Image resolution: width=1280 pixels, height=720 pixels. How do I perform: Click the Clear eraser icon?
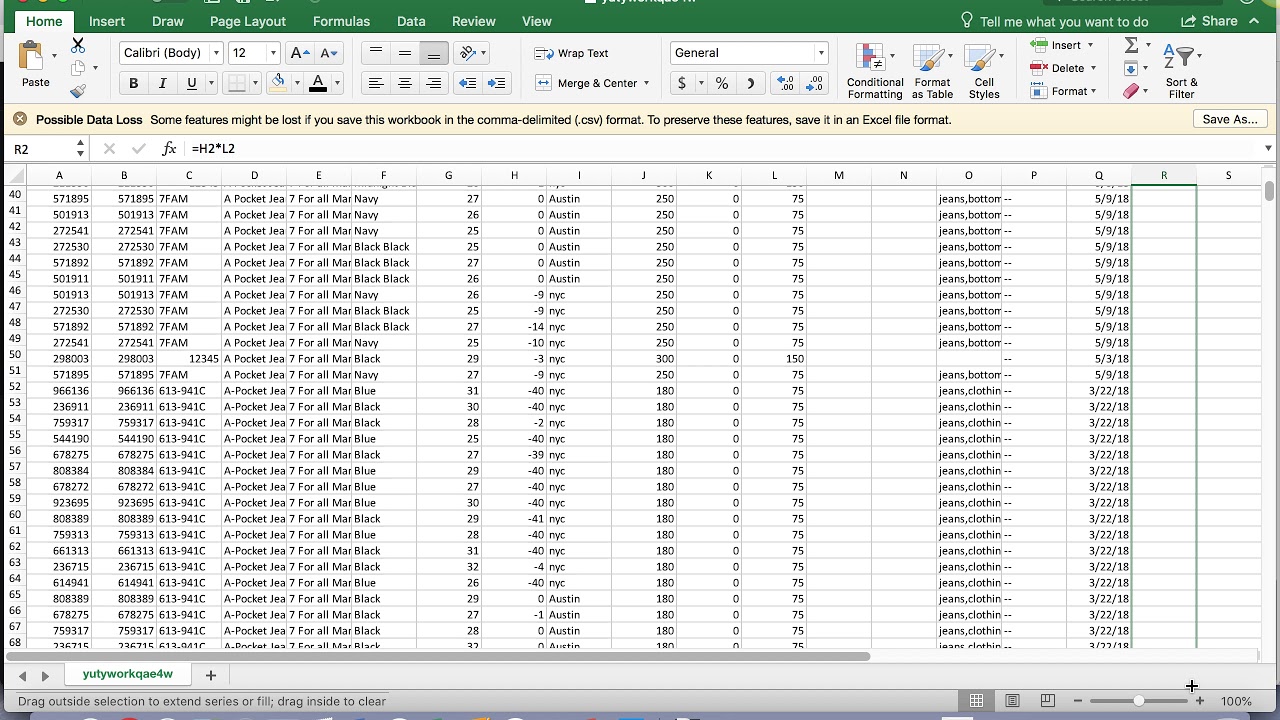1131,91
